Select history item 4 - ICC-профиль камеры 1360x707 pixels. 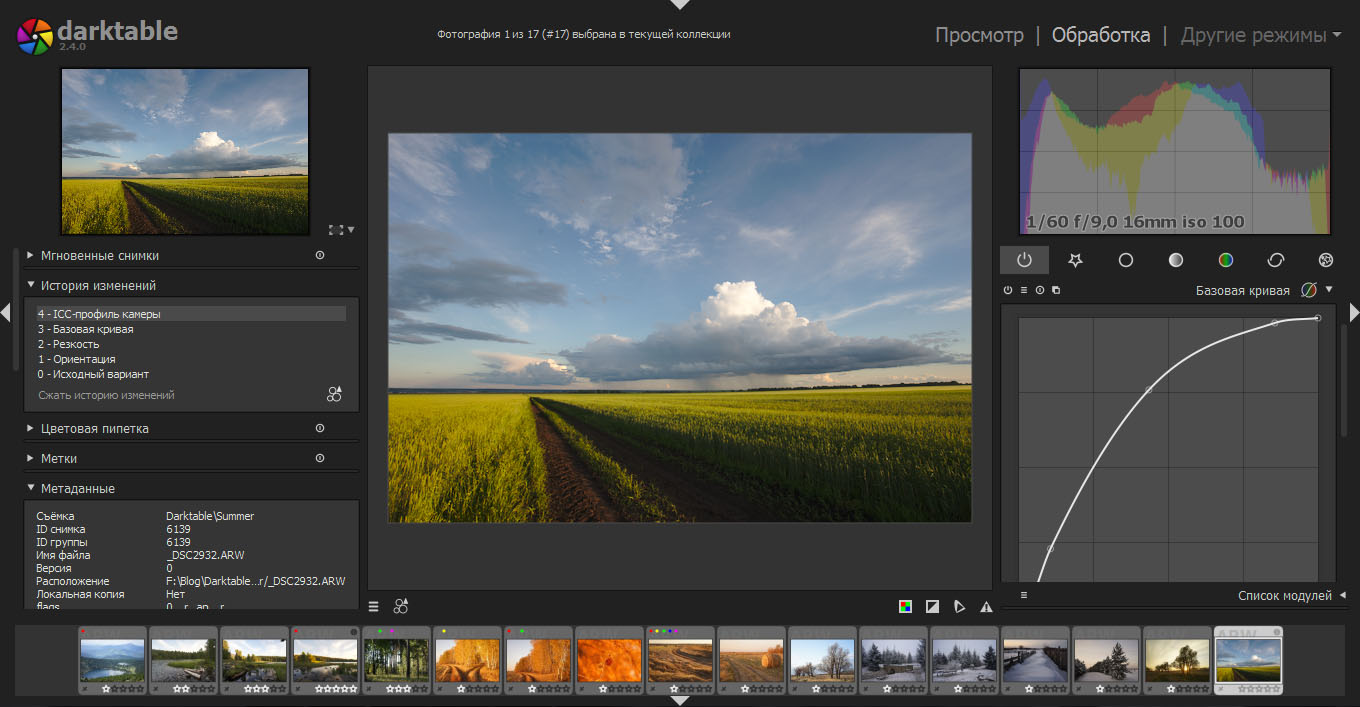[x=191, y=314]
